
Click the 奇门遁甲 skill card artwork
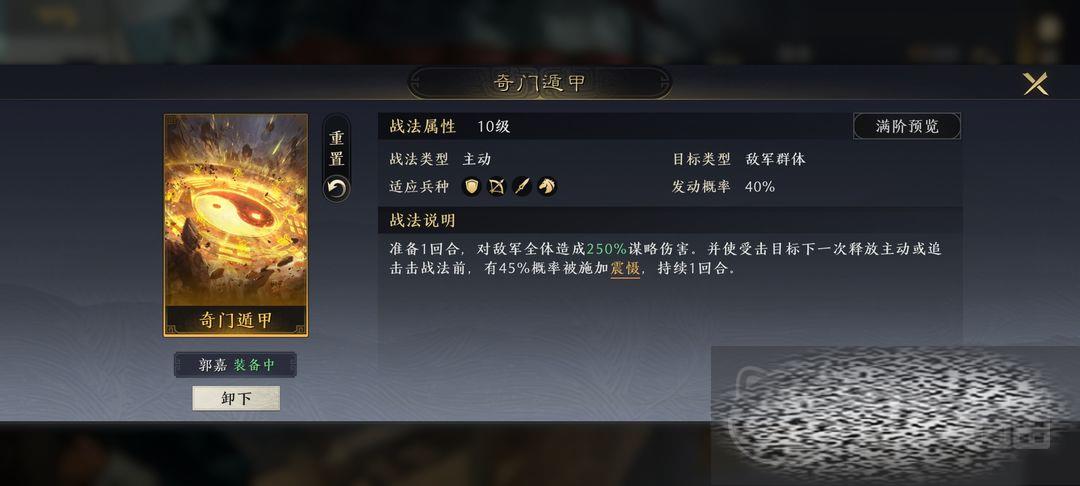236,210
